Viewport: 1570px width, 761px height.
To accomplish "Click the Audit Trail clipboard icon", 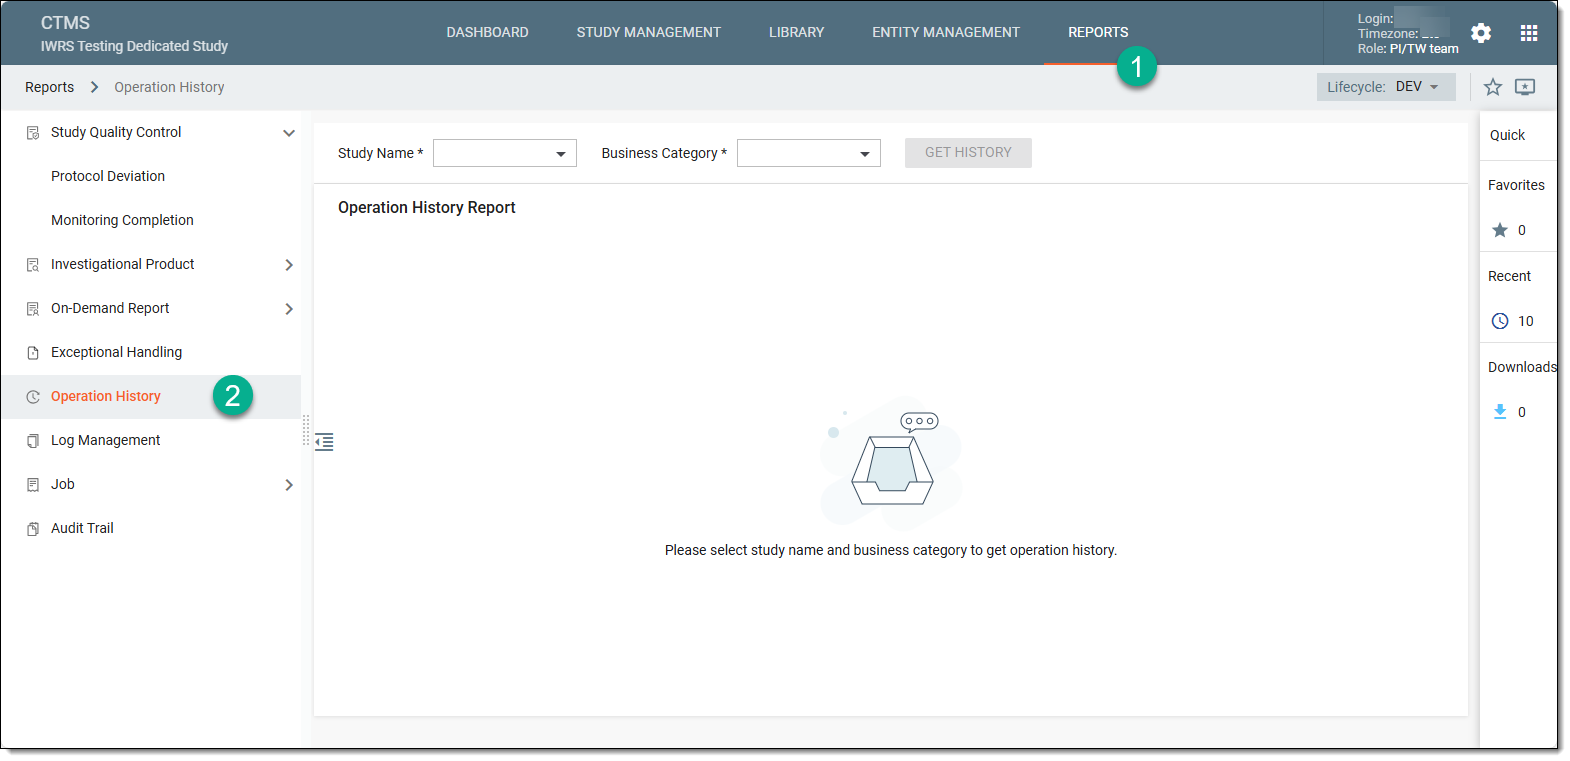I will tap(33, 529).
